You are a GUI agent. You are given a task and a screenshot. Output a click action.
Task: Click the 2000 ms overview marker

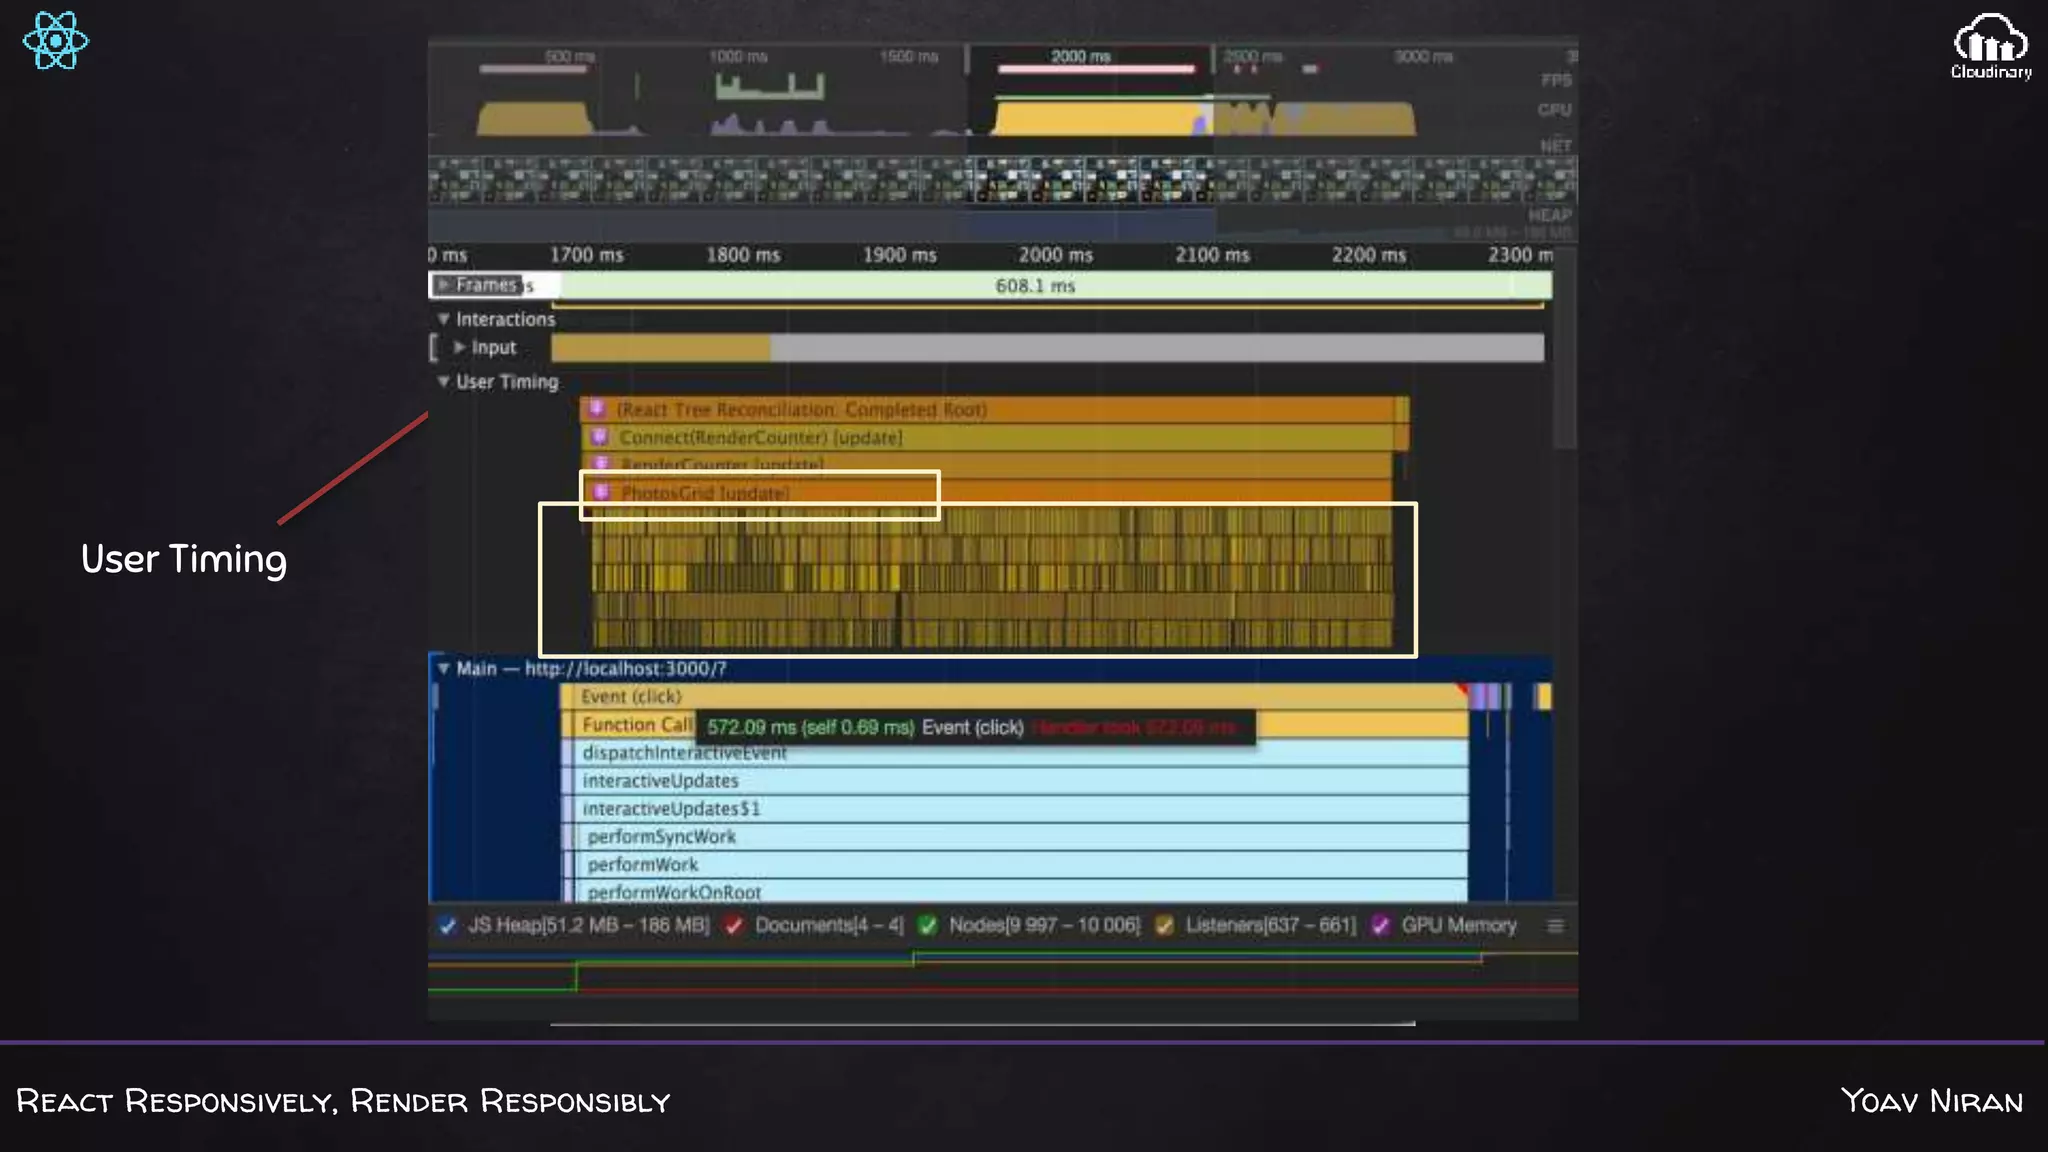(x=1080, y=56)
